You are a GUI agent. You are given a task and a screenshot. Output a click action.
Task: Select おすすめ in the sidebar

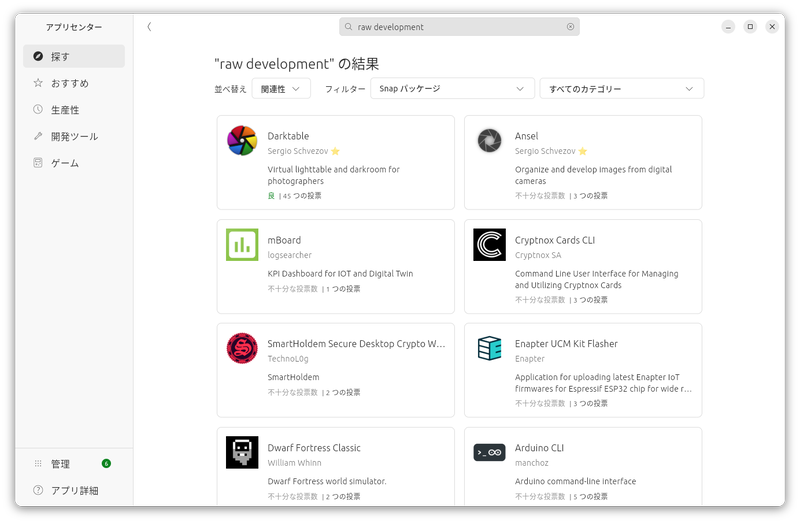(74, 83)
